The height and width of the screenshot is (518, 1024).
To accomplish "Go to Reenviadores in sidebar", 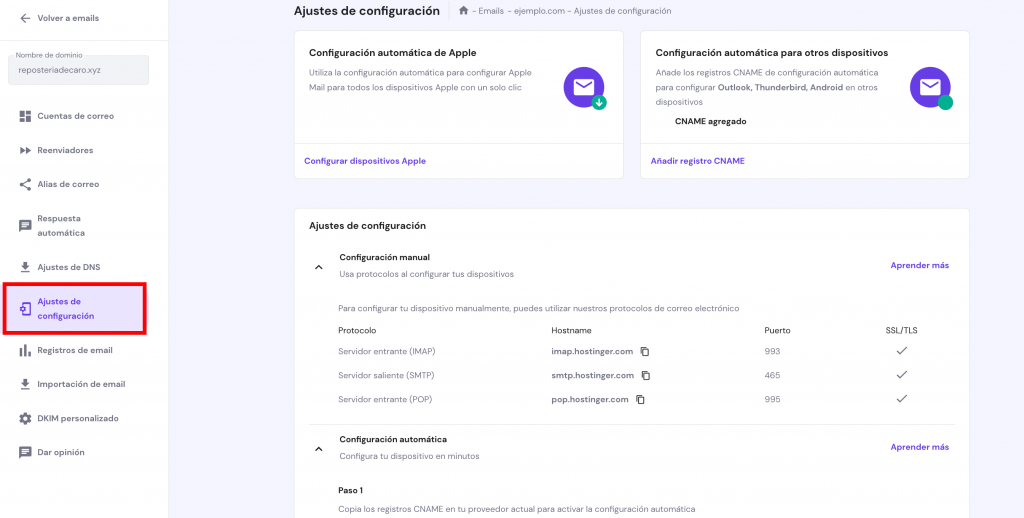I will 65,150.
